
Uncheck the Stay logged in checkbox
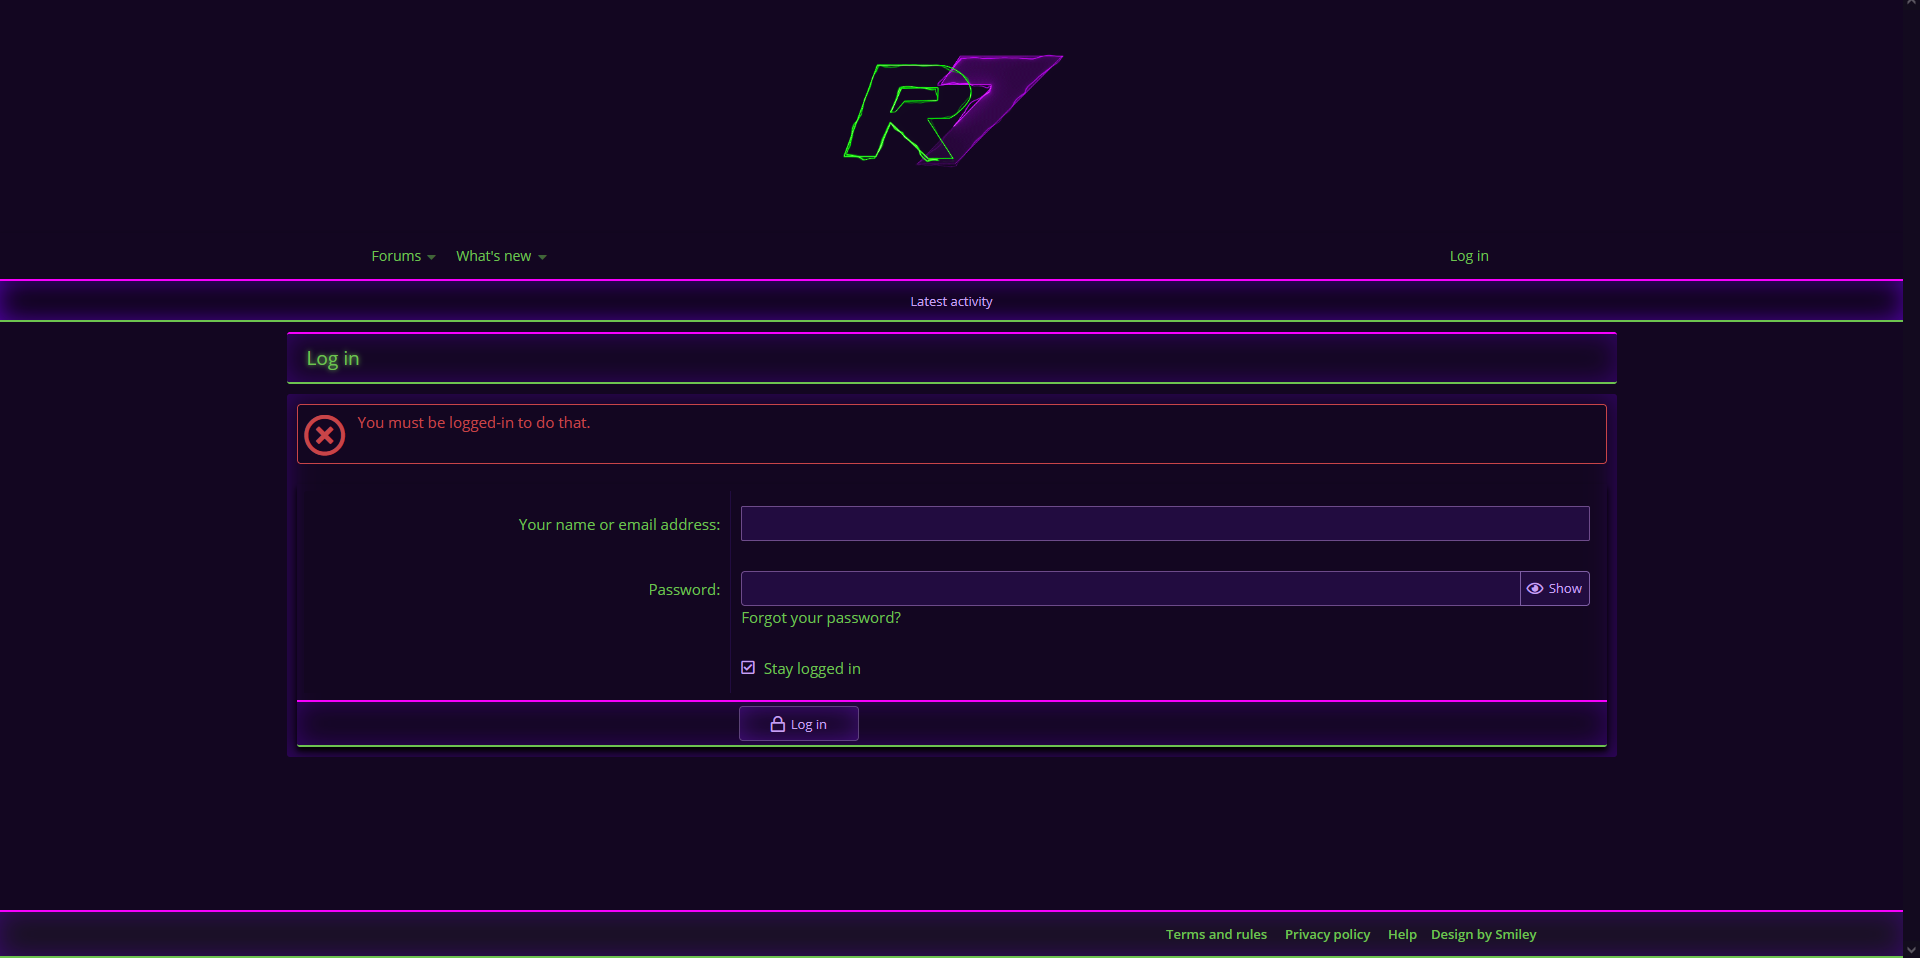(x=748, y=668)
